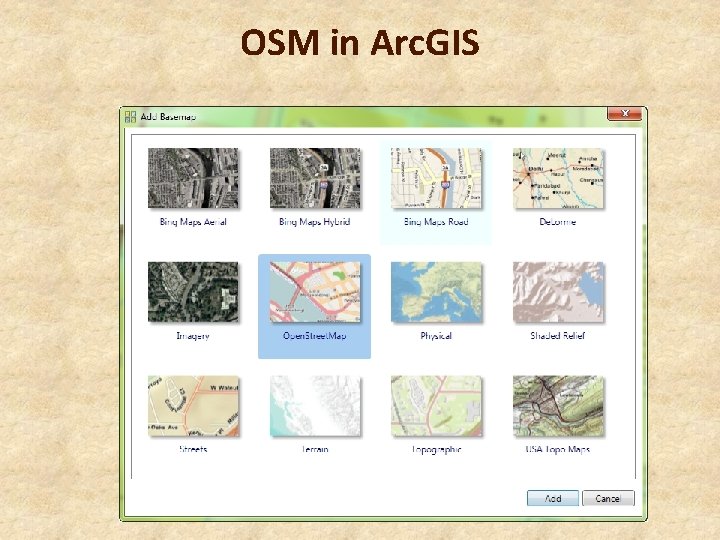Select the Bing Maps Aerial basemap thumbnail
The width and height of the screenshot is (720, 540).
pyautogui.click(x=193, y=178)
